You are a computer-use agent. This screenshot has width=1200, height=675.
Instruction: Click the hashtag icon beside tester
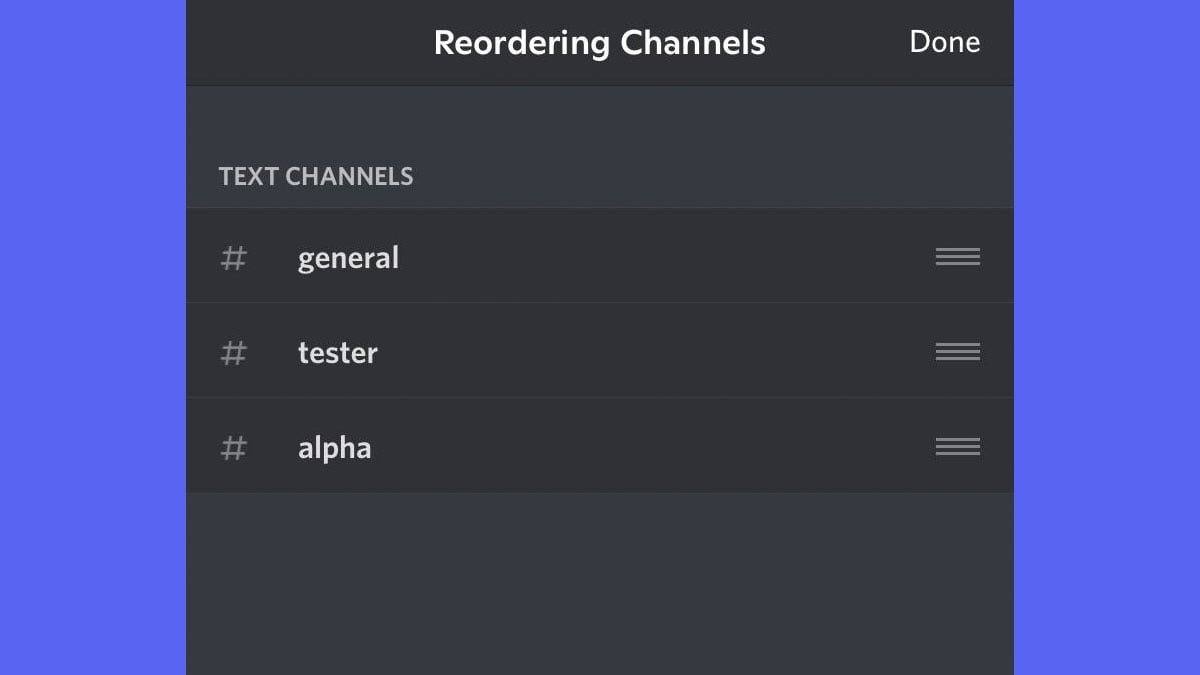[x=233, y=352]
